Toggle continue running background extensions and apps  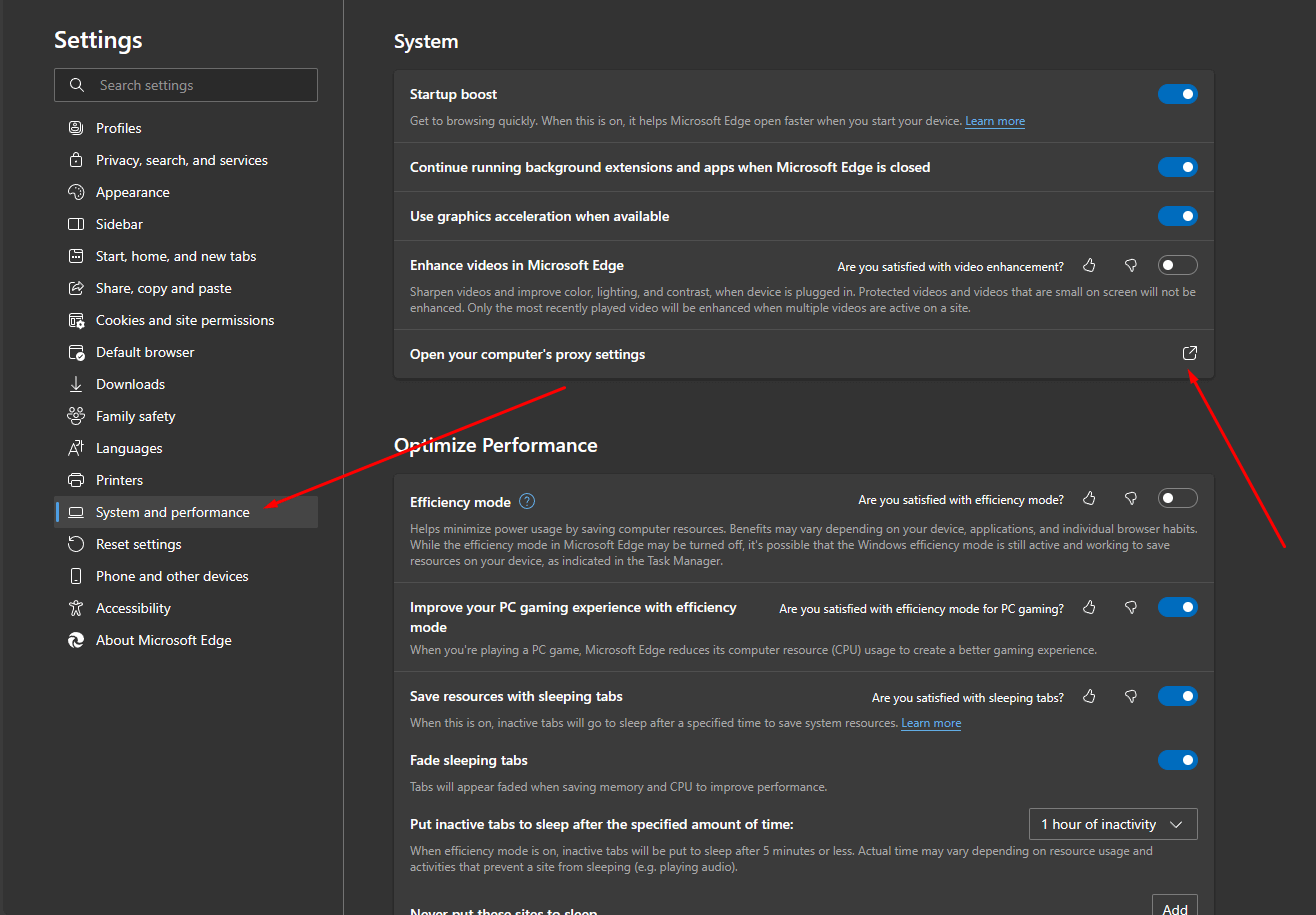pos(1178,167)
